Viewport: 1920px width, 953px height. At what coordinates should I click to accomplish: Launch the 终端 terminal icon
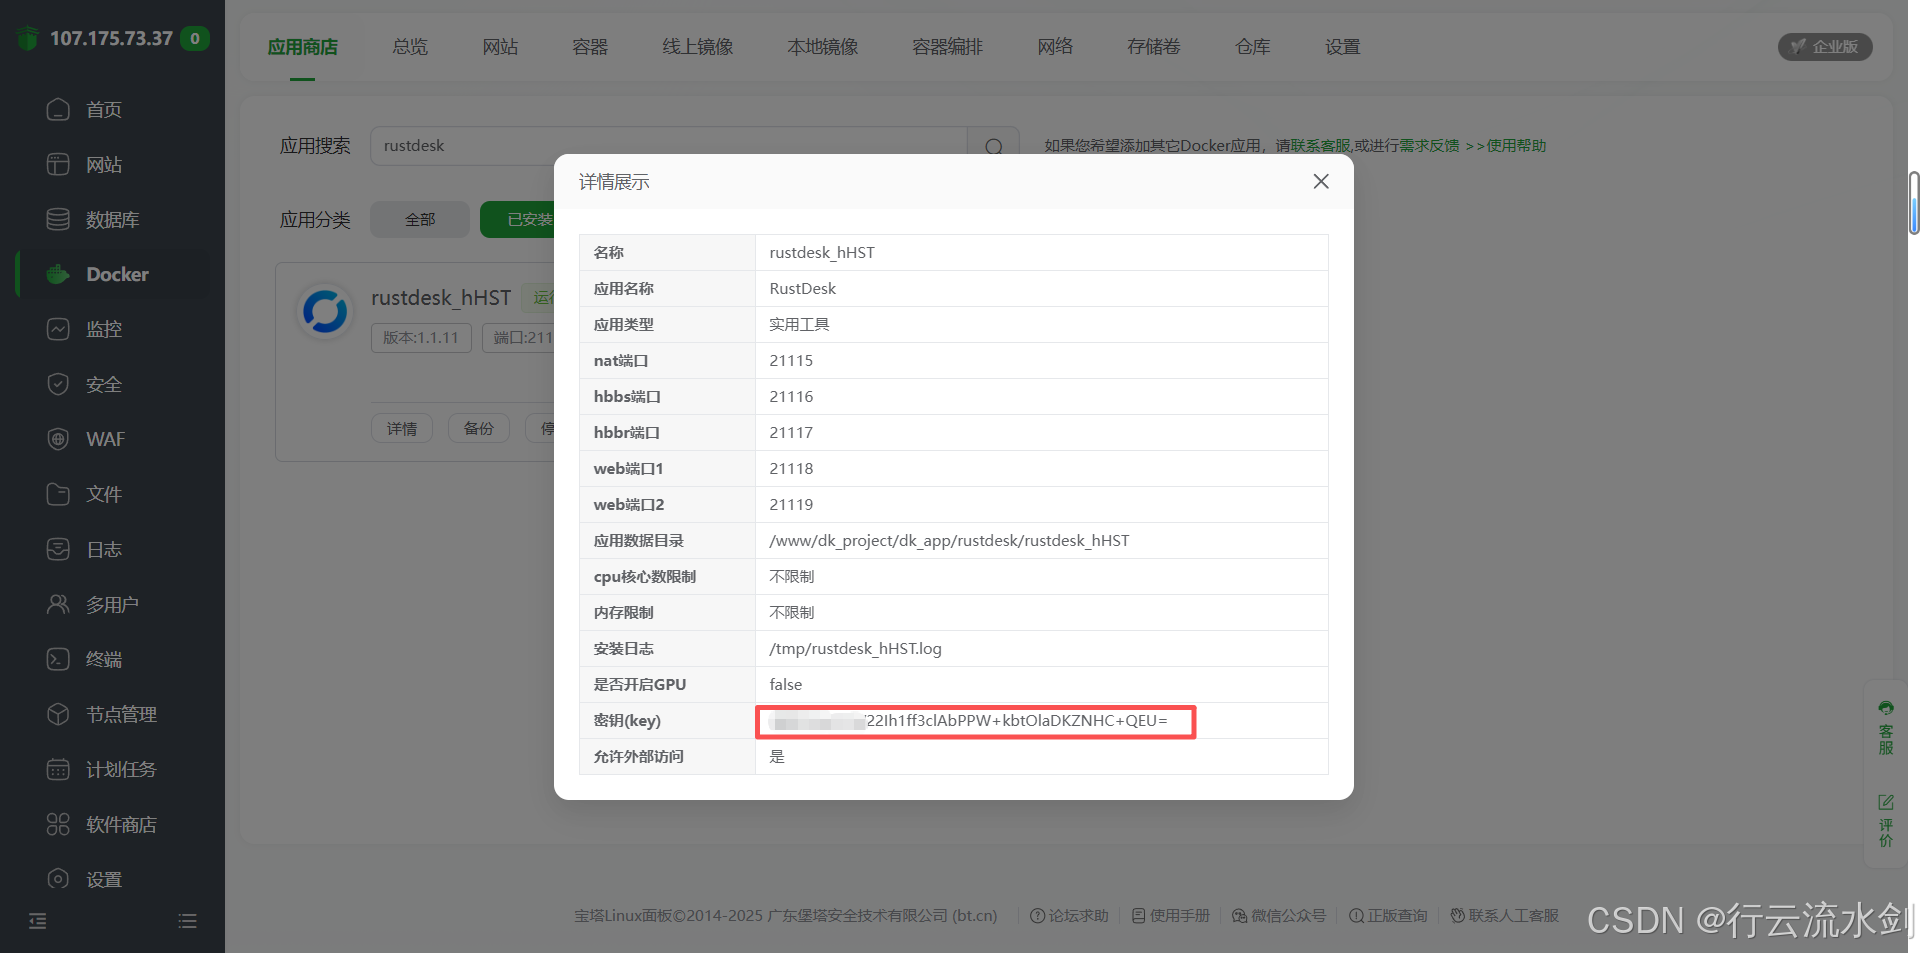[58, 659]
